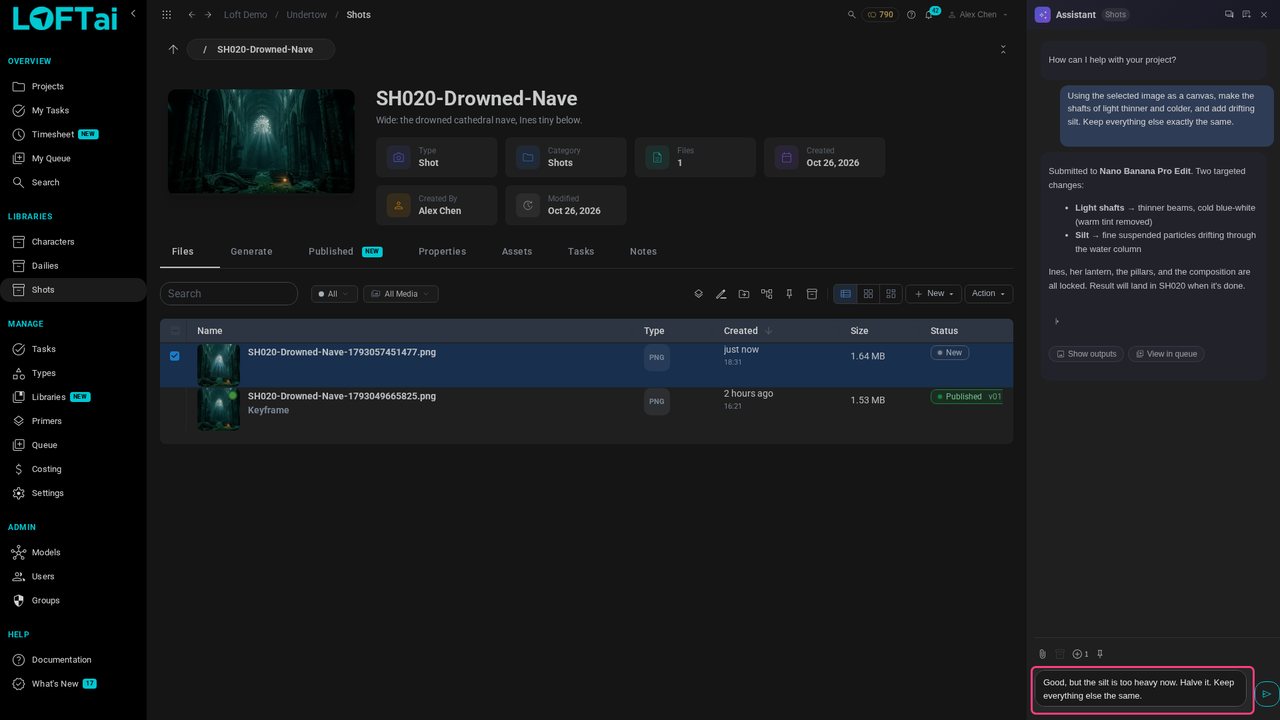
Task: Open Dailies in the sidebar
Action: pyautogui.click(x=45, y=266)
